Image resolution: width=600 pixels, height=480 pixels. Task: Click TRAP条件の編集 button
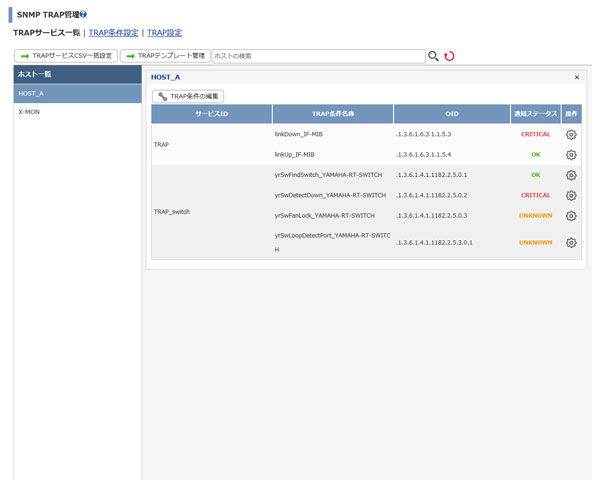(x=188, y=96)
